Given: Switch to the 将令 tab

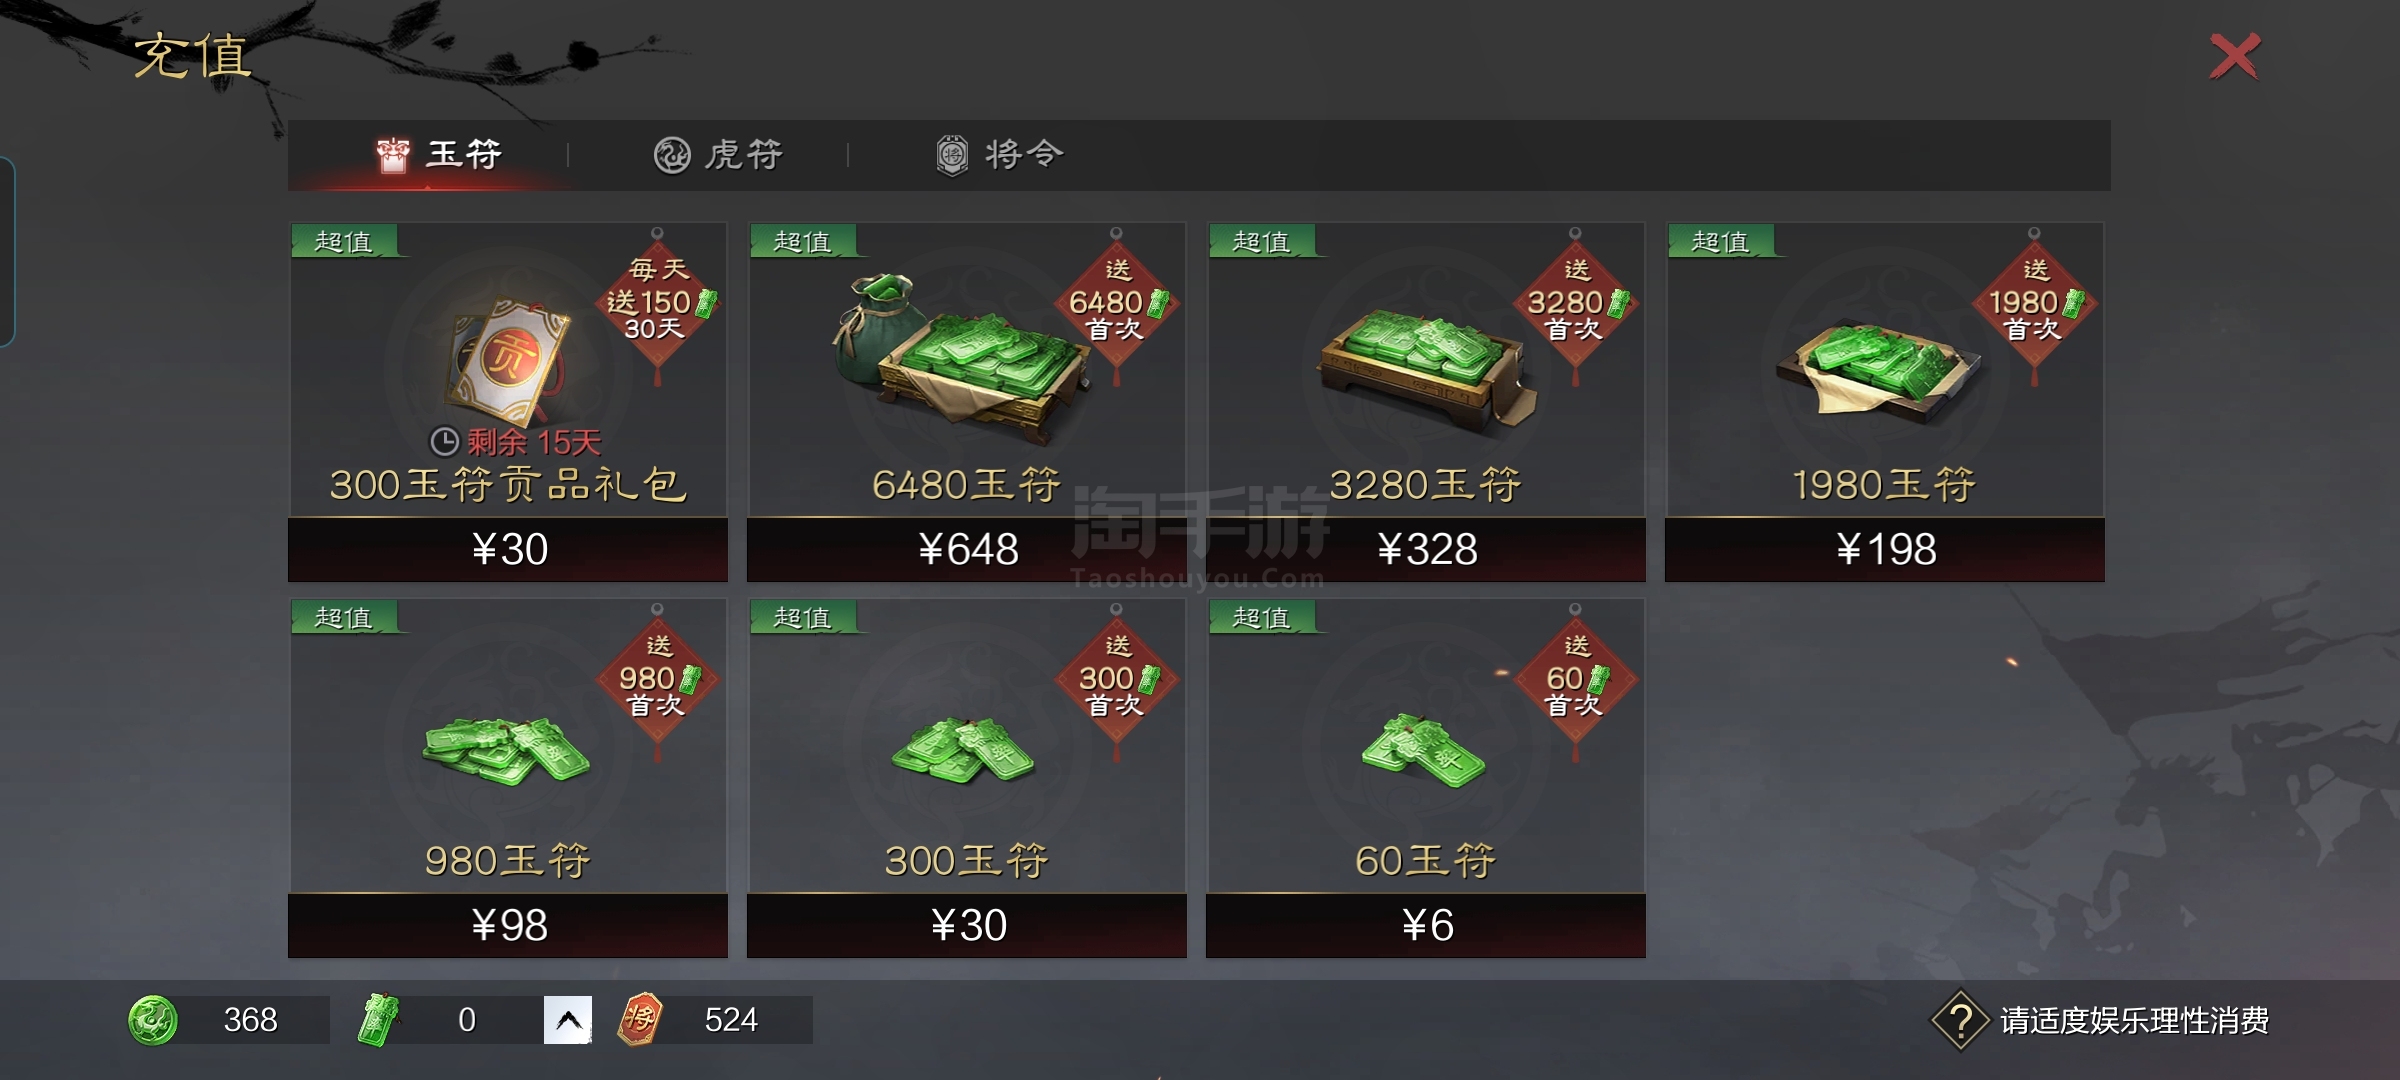Looking at the screenshot, I should (1000, 155).
